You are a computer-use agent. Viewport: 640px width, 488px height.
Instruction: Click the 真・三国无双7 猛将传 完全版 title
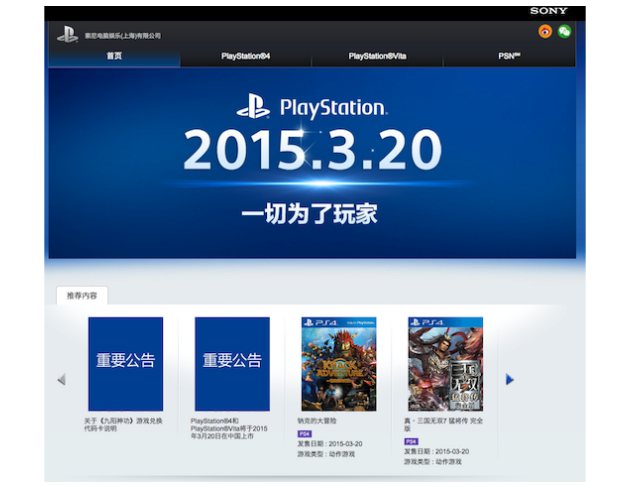(x=443, y=424)
